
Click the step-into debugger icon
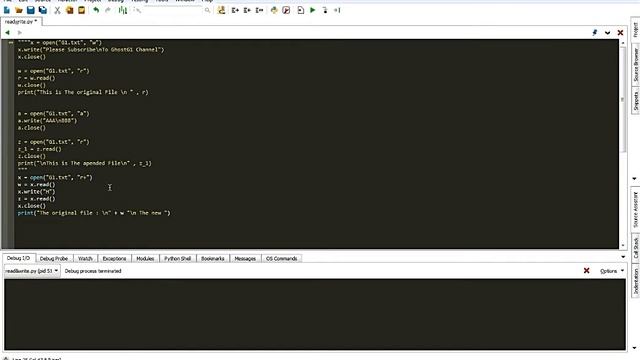(x=325, y=10)
